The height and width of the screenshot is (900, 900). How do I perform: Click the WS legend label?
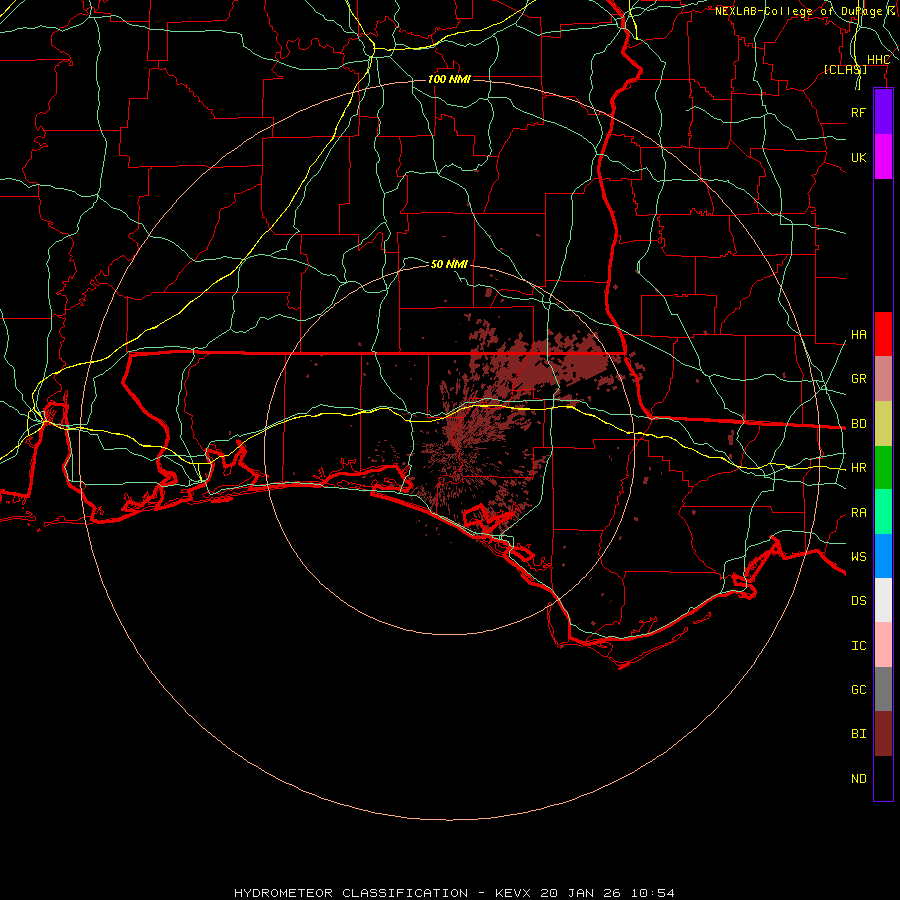pos(858,557)
